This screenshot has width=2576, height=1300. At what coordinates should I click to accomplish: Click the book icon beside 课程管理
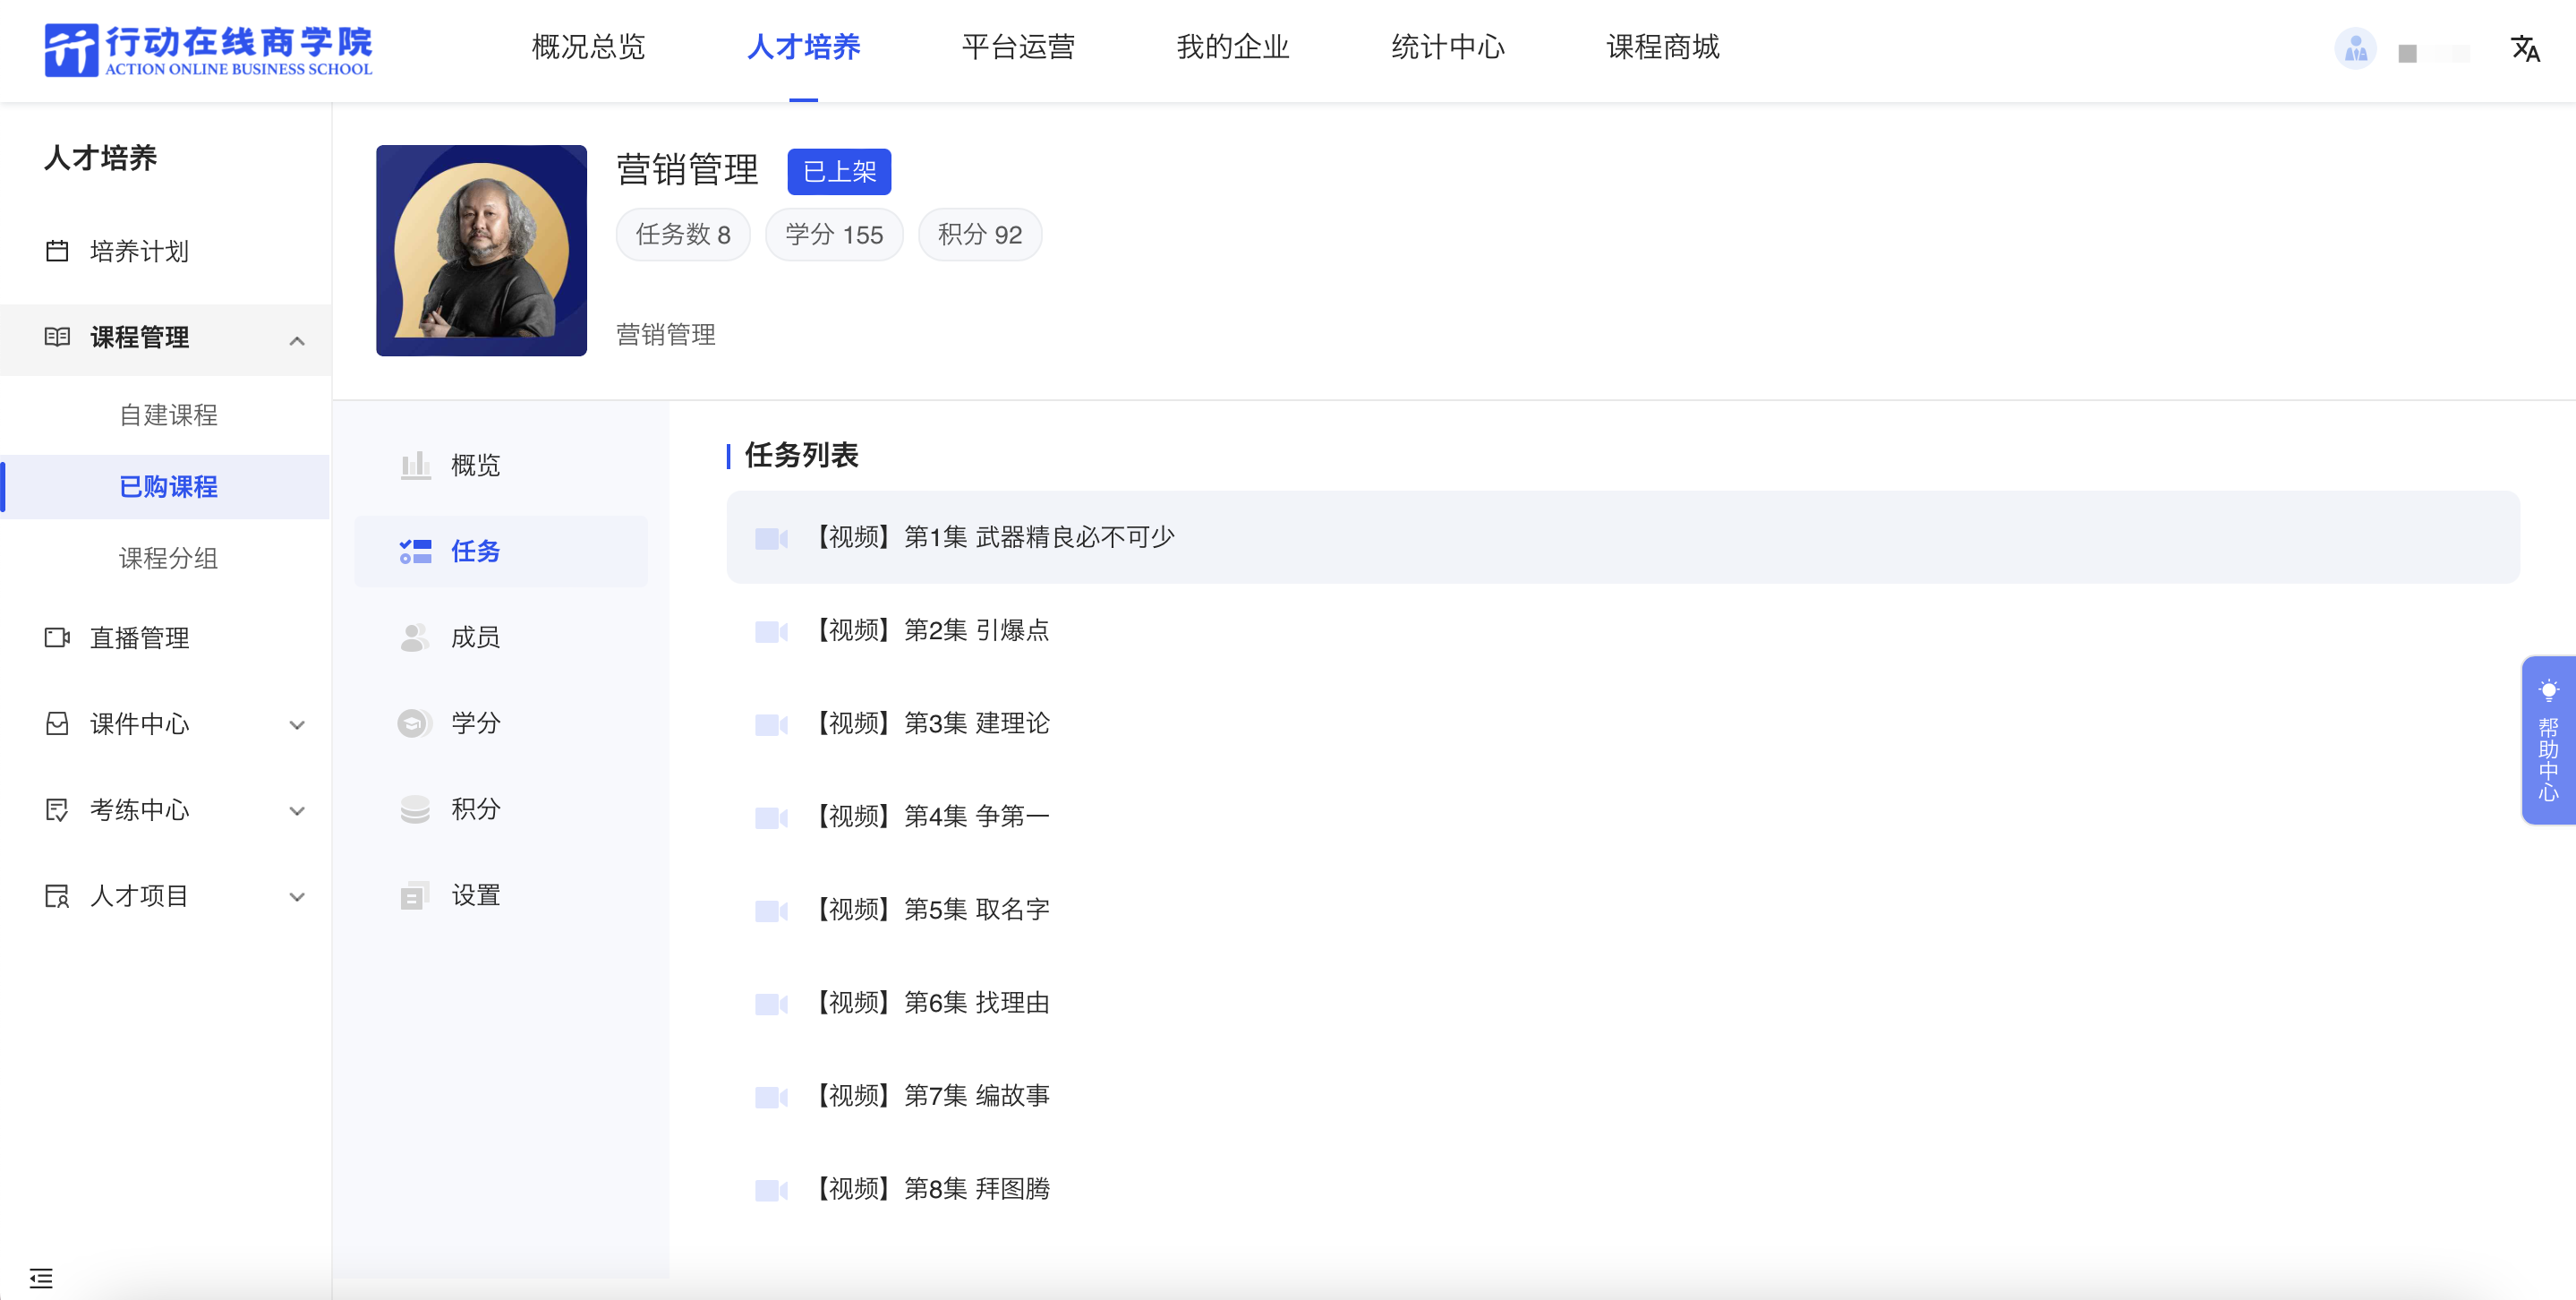tap(57, 337)
